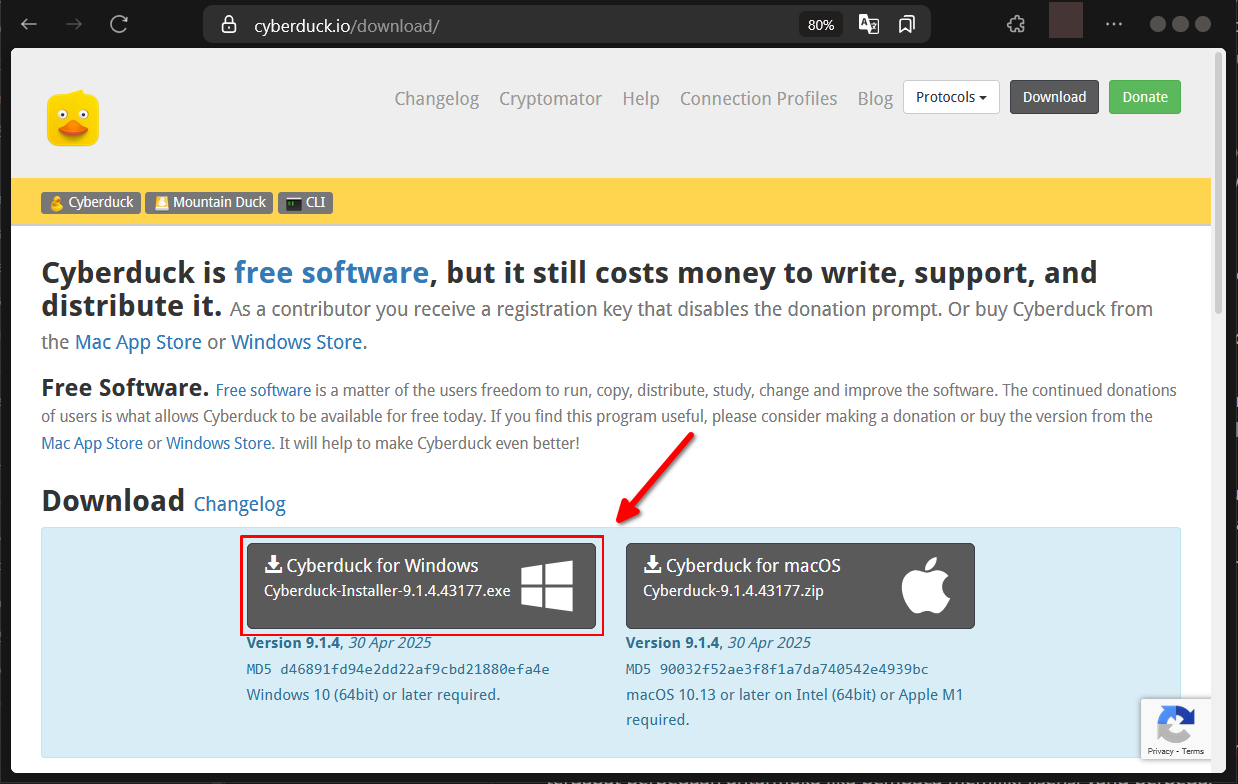Open Connection Profiles in the navigation
The image size is (1238, 784).
pyautogui.click(x=759, y=98)
